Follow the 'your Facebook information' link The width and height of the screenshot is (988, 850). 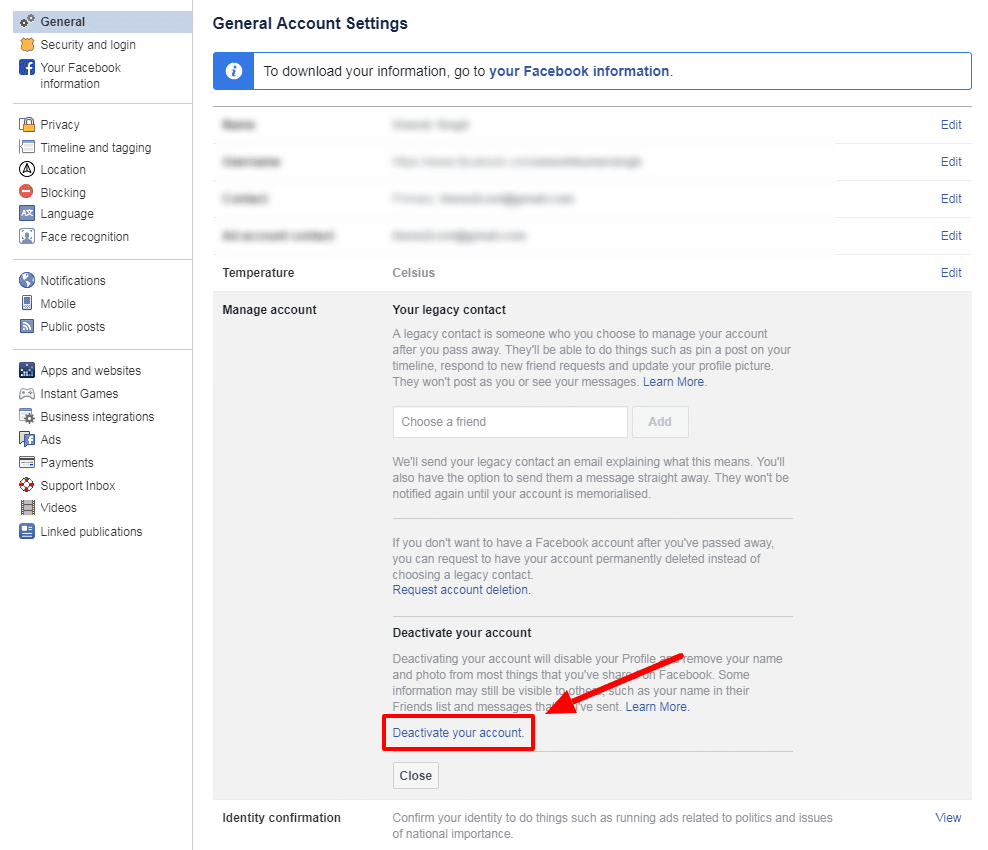coord(579,71)
